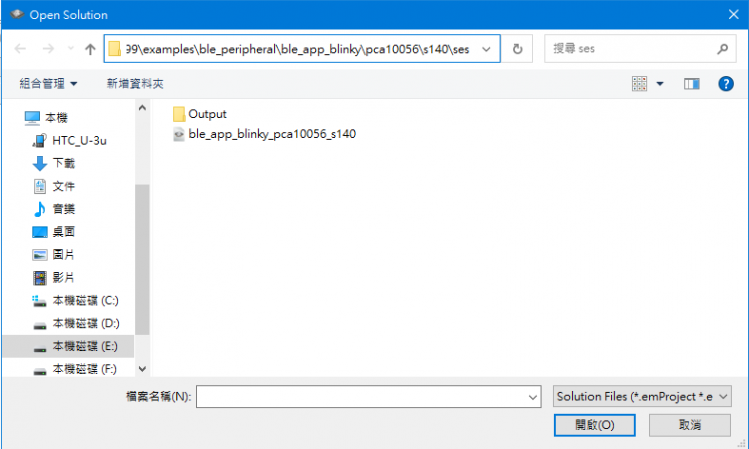Click the 檔案名稱 file name field
The width and height of the screenshot is (749, 449).
368,396
